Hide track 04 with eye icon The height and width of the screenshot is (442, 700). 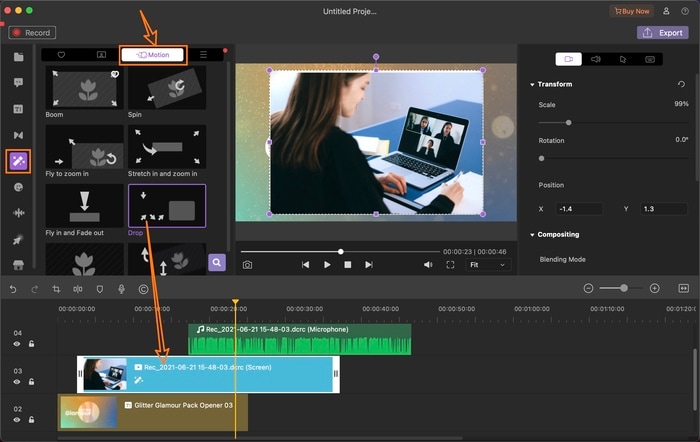pos(17,344)
